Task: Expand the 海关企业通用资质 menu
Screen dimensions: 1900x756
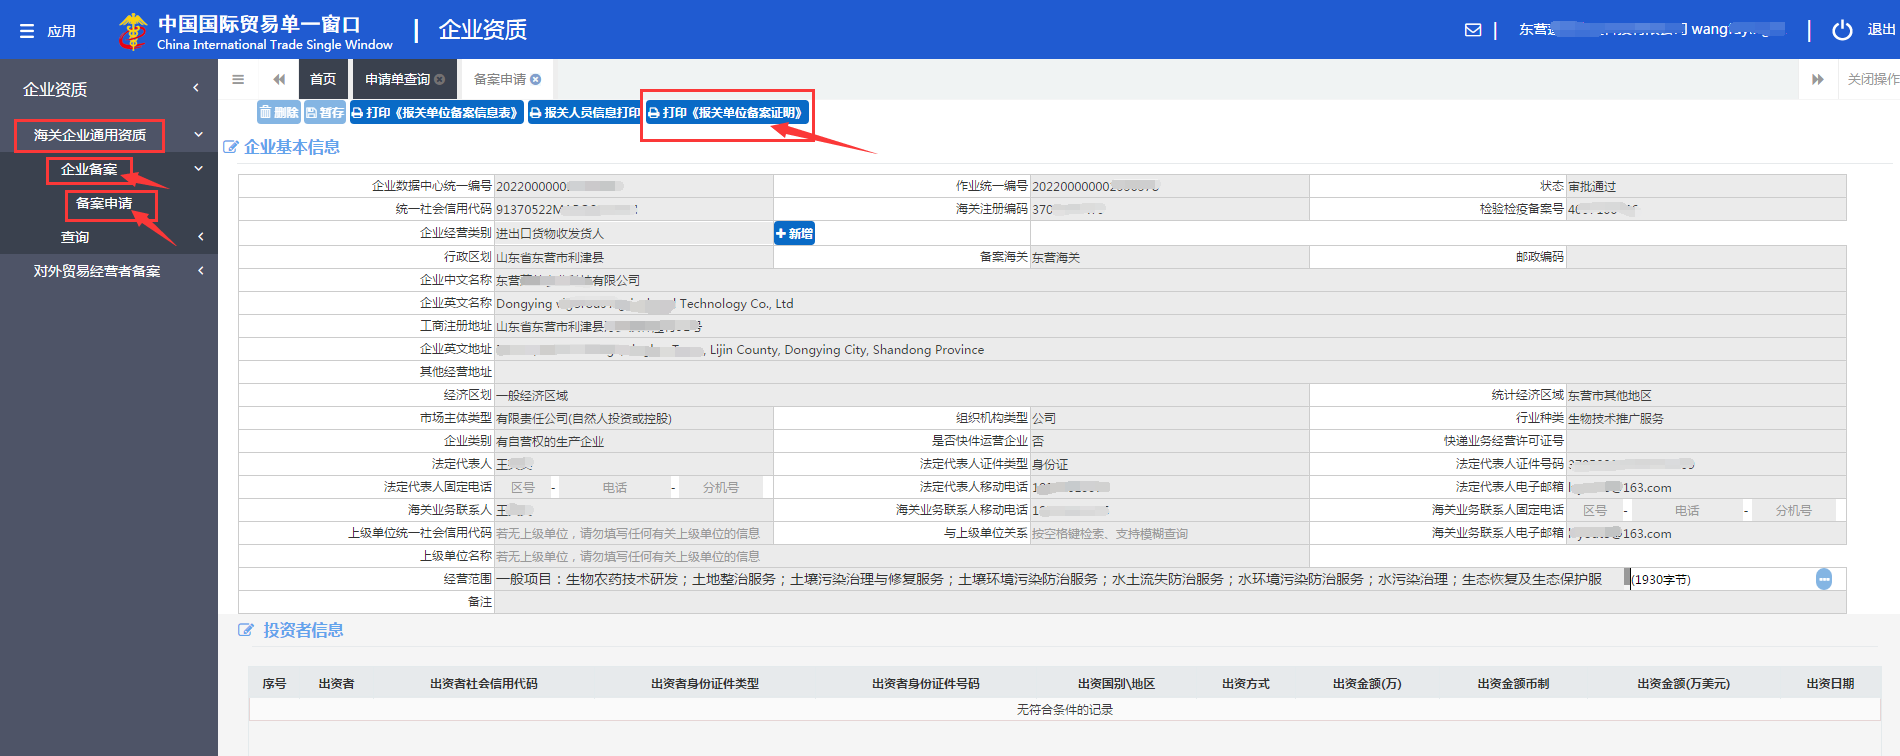Action: coord(89,135)
